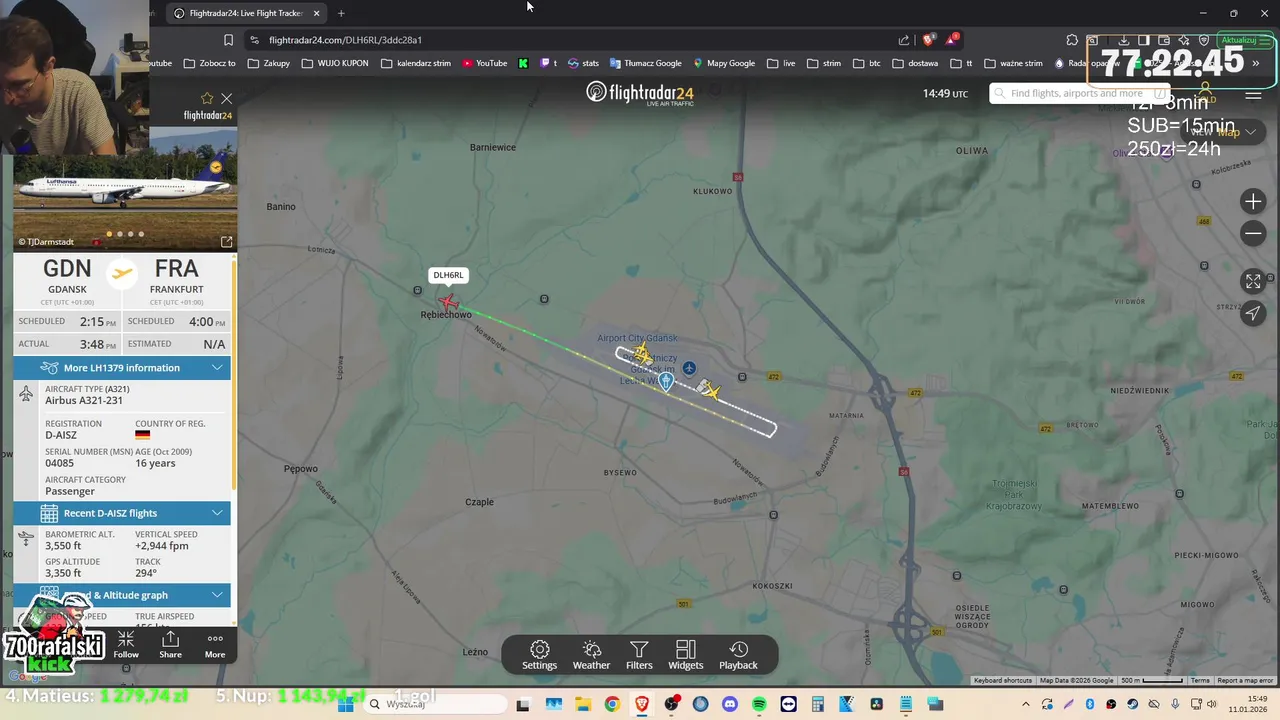This screenshot has width=1280, height=720.
Task: Switch to Flightradar24 browser tab
Action: 245,13
